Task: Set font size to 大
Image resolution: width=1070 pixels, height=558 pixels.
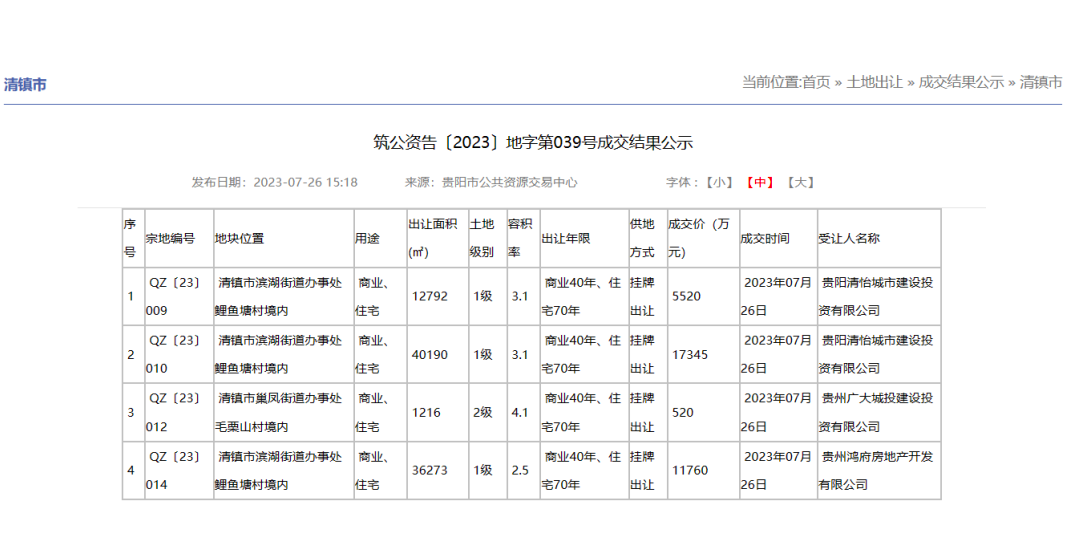Action: pos(800,182)
